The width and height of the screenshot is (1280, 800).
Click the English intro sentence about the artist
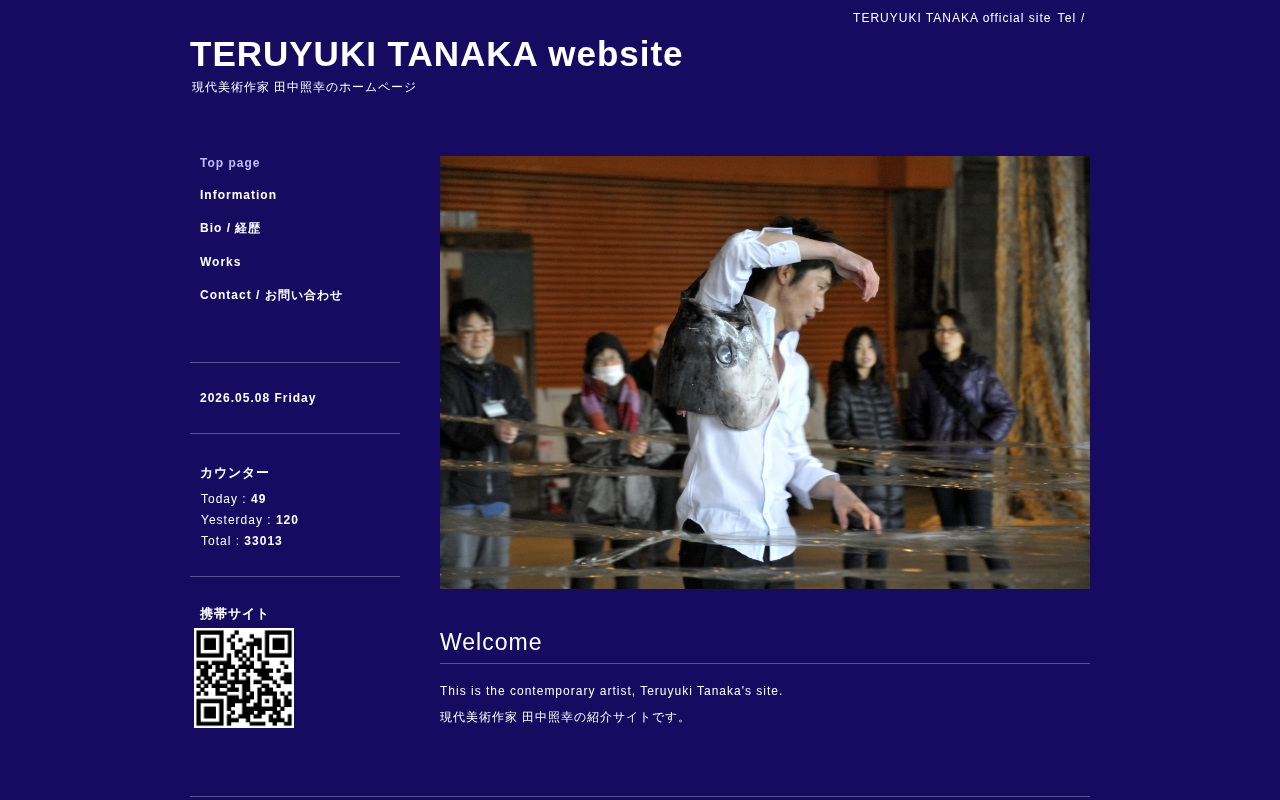[x=612, y=691]
